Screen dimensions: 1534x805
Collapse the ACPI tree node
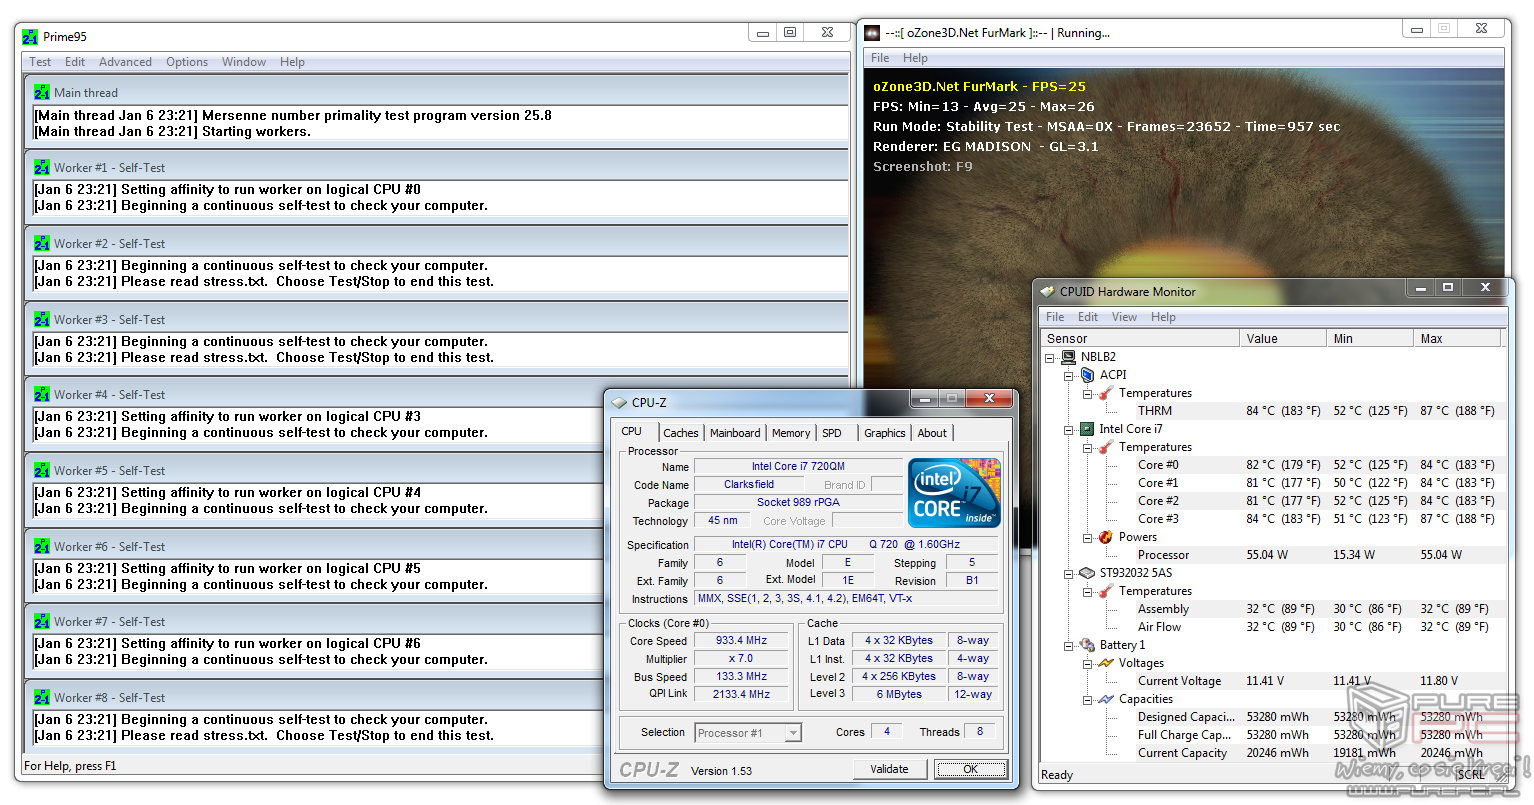[1069, 375]
